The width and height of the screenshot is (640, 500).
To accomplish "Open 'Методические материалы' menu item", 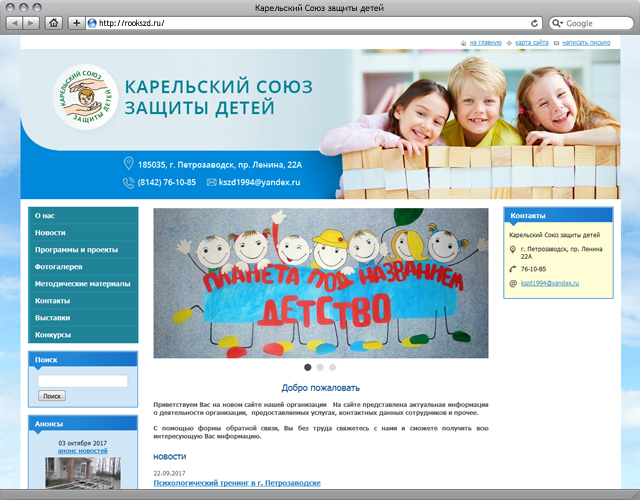I will [x=83, y=284].
